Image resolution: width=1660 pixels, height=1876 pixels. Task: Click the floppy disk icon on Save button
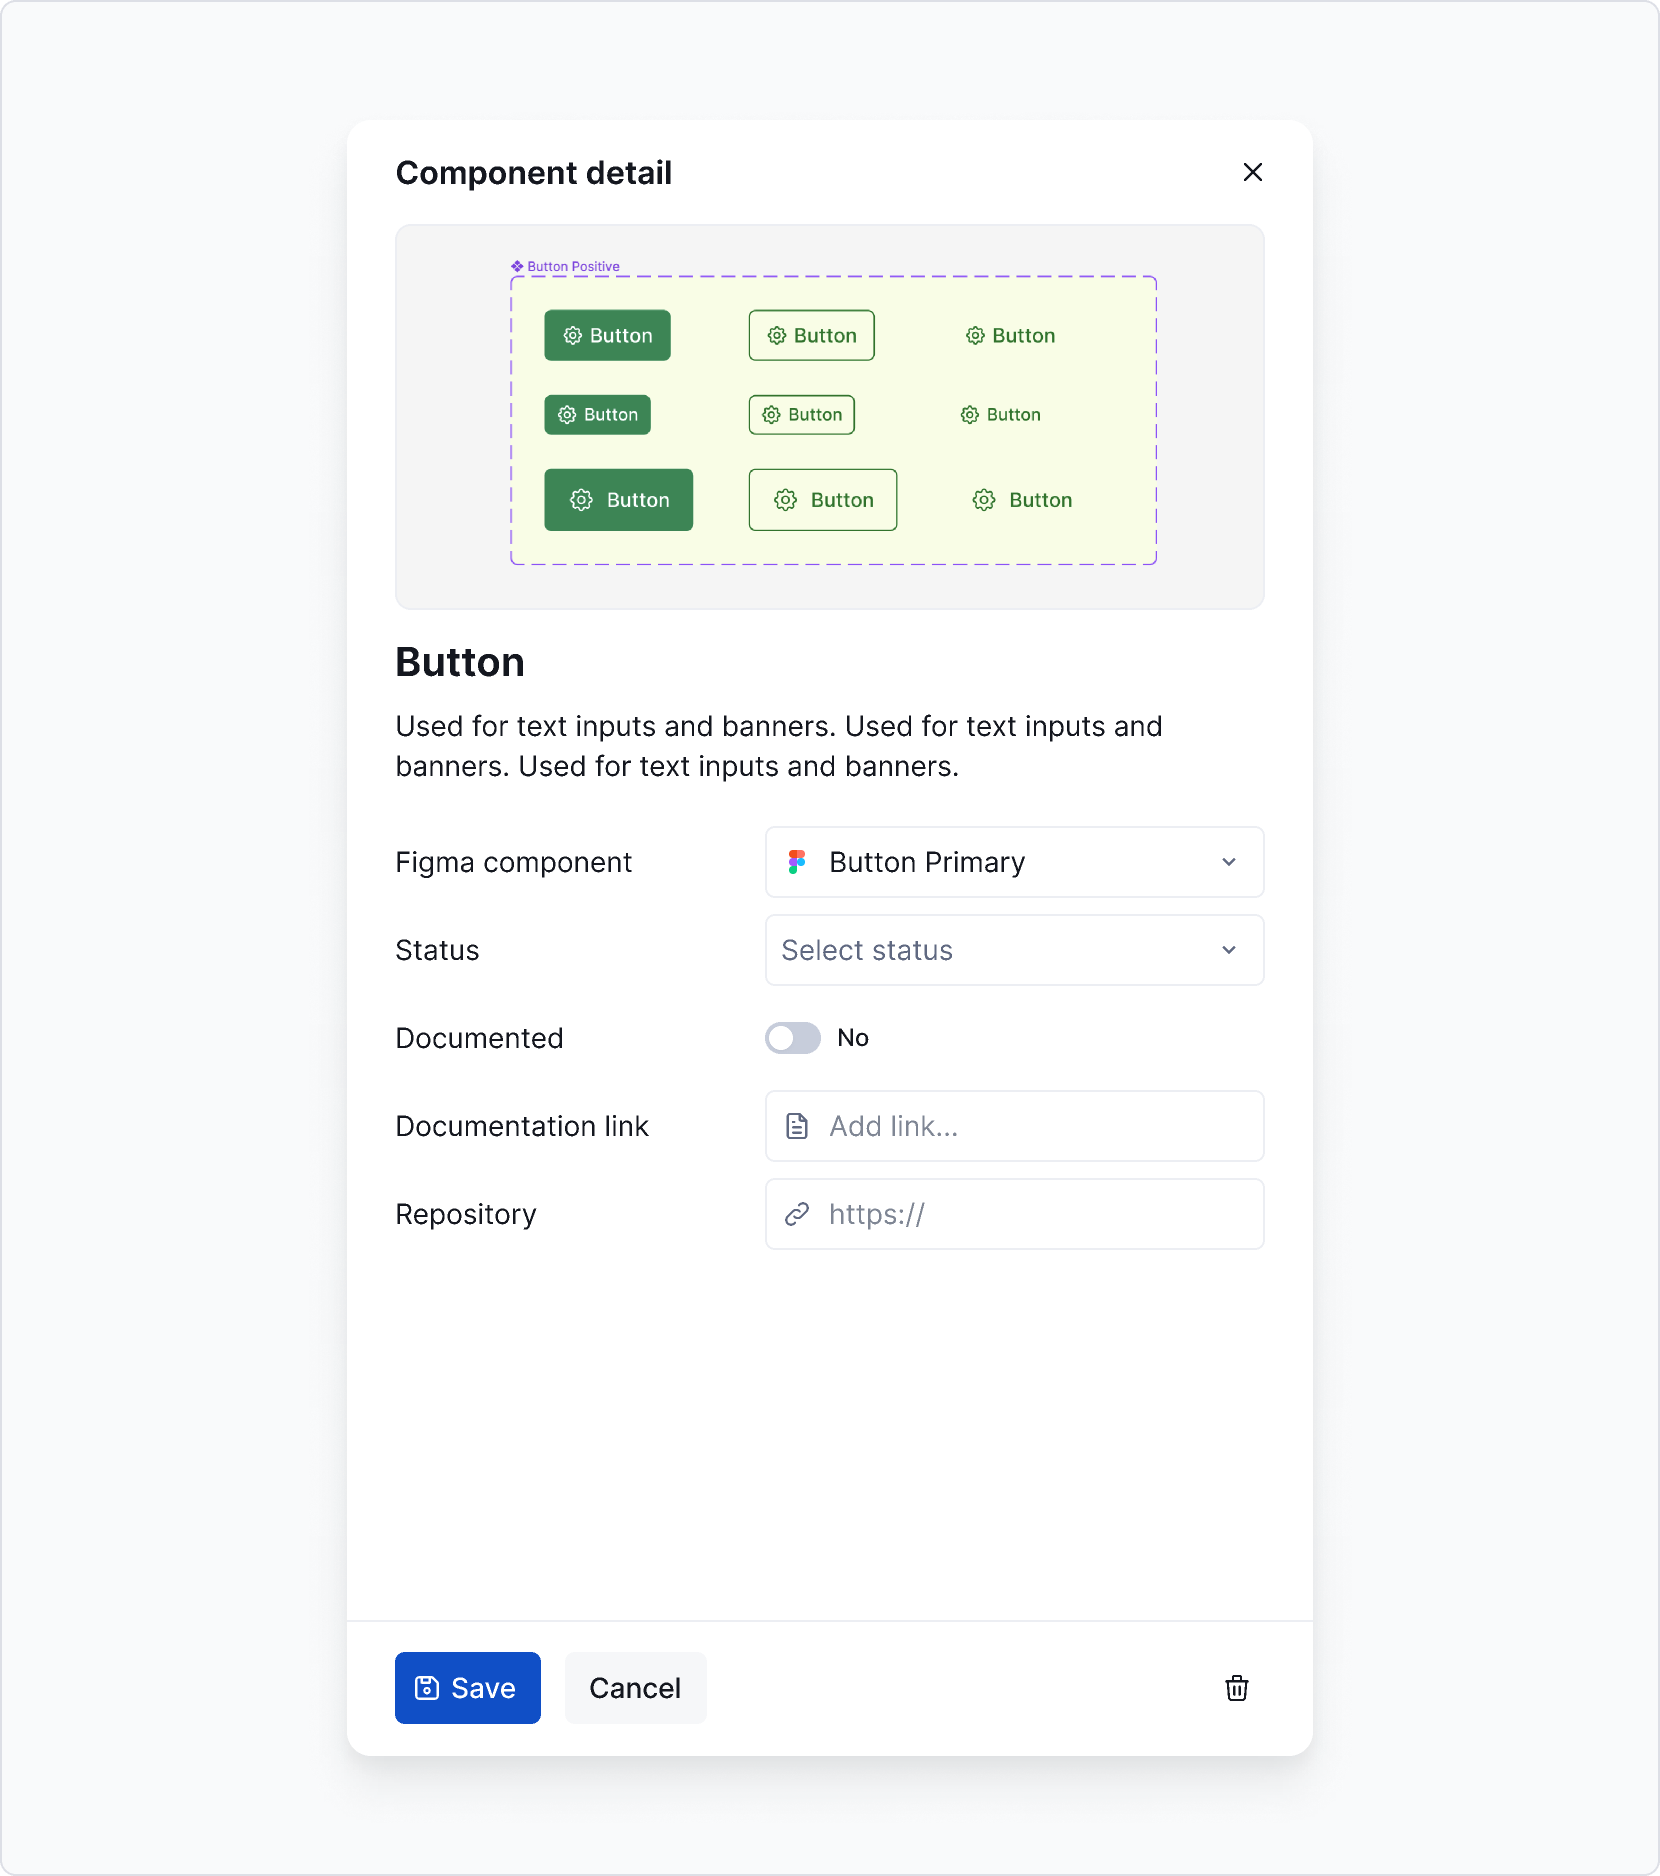pos(427,1688)
